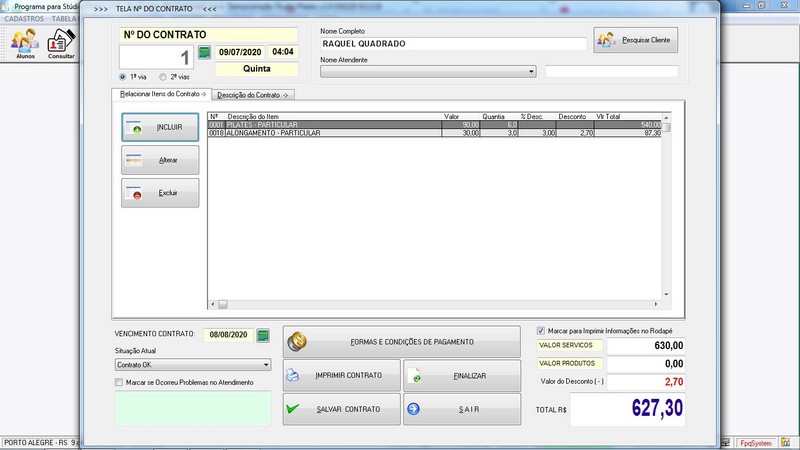Image resolution: width=800 pixels, height=450 pixels.
Task: Expand the Nome Atendente dropdown
Action: 531,71
